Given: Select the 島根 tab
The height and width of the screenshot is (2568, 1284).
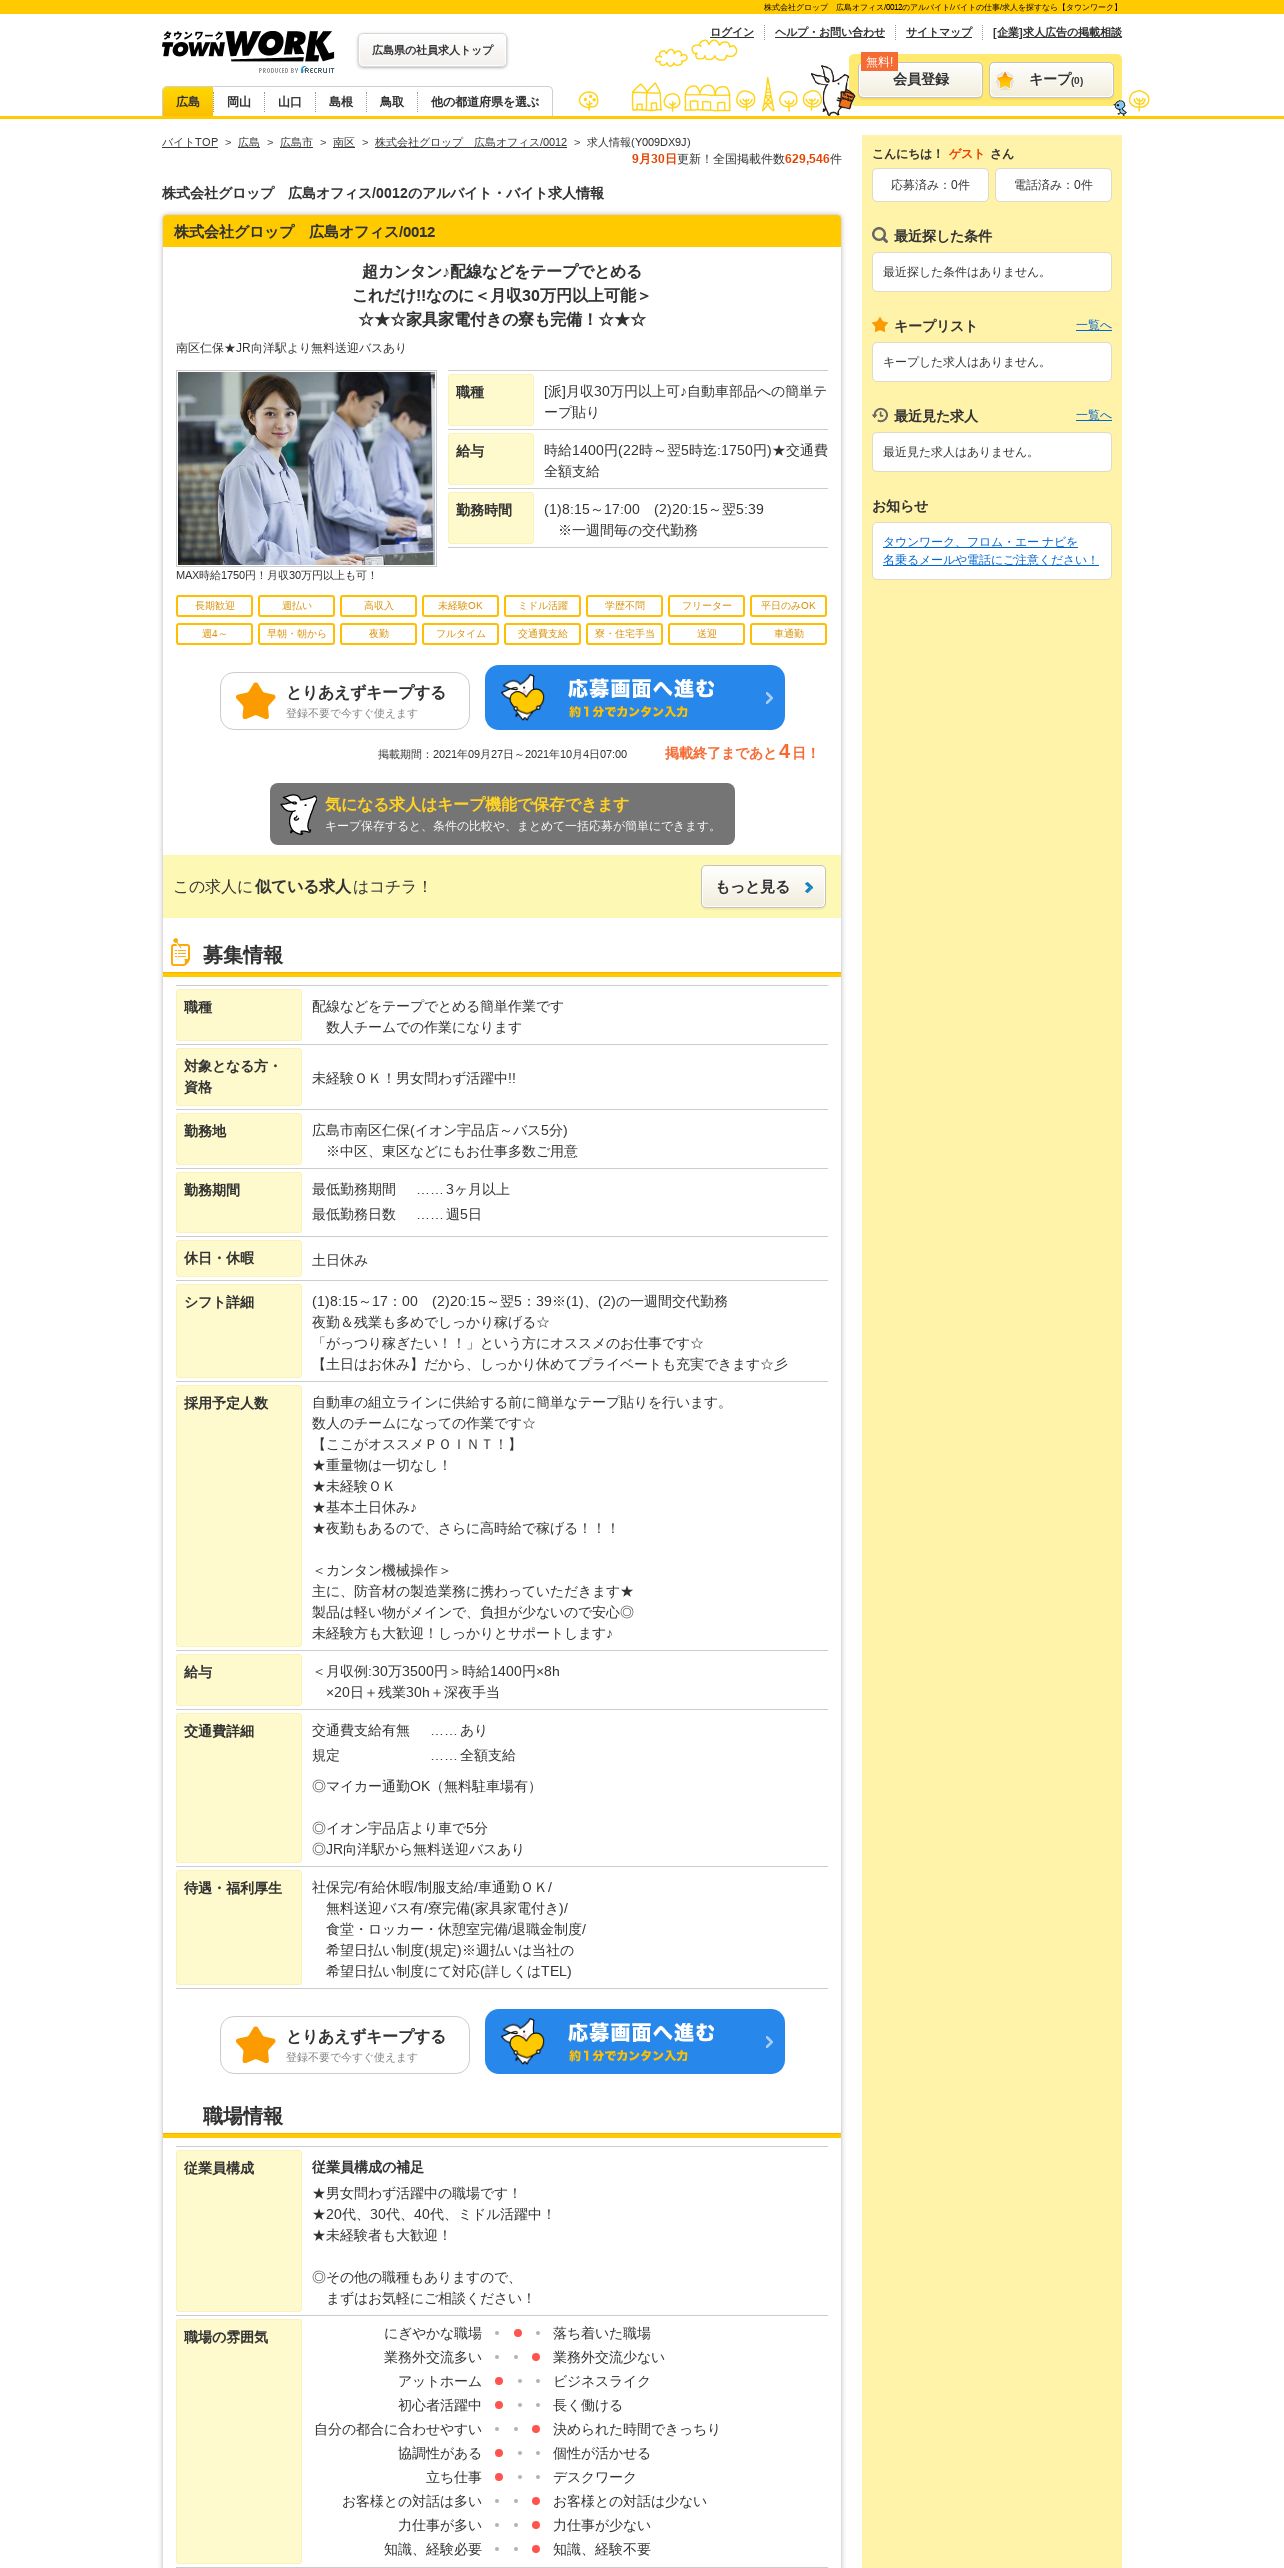Looking at the screenshot, I should click(341, 102).
